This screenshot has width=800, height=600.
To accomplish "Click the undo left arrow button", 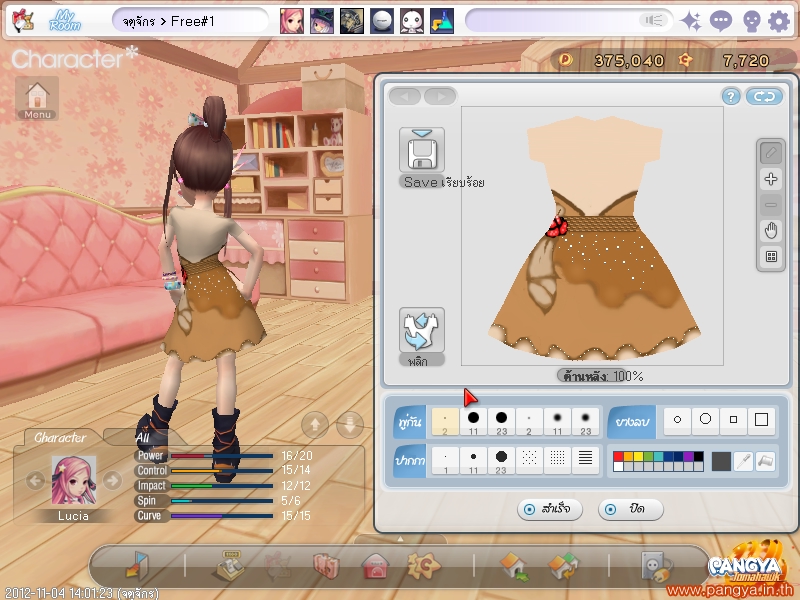I will 405,96.
